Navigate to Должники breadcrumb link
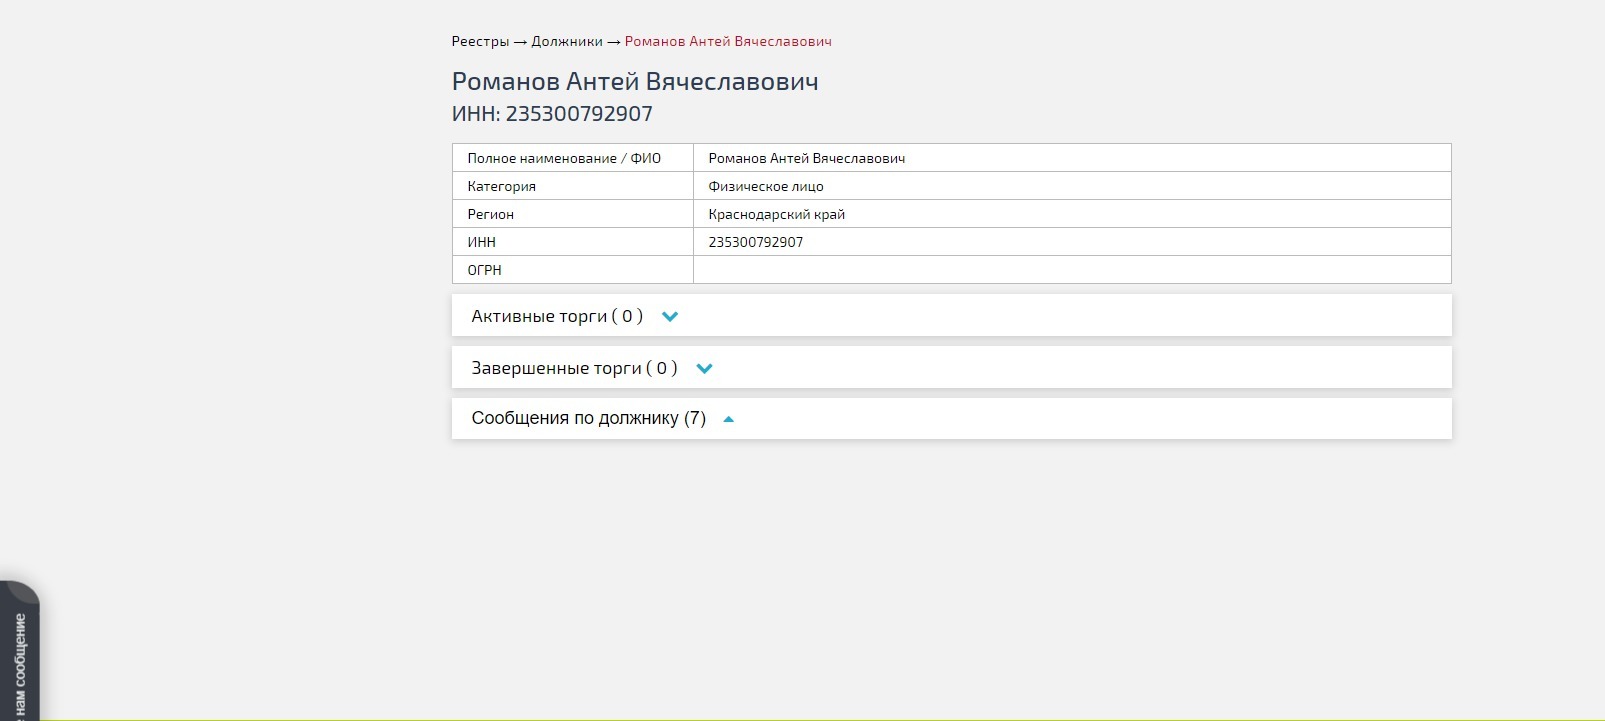Image resolution: width=1605 pixels, height=721 pixels. click(567, 42)
